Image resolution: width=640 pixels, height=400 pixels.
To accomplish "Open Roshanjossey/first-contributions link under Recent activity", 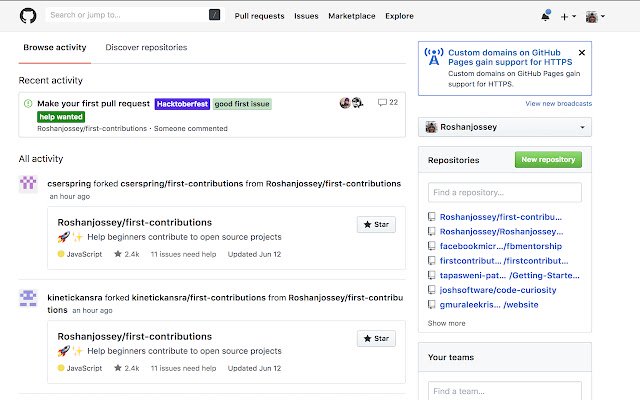I will tap(92, 129).
